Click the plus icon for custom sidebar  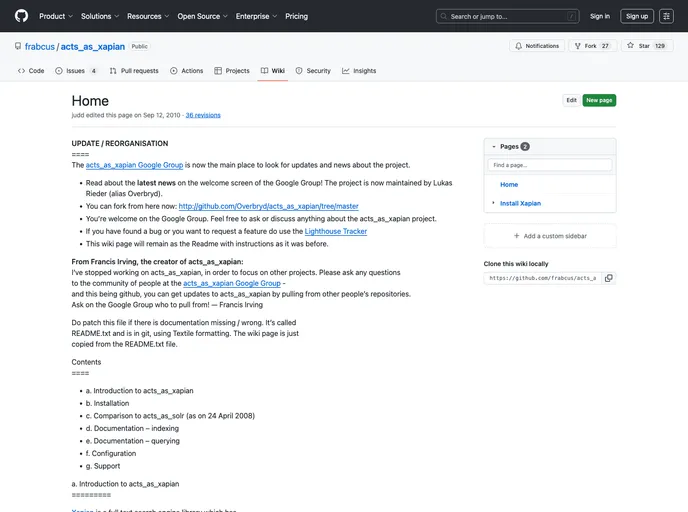coord(516,236)
